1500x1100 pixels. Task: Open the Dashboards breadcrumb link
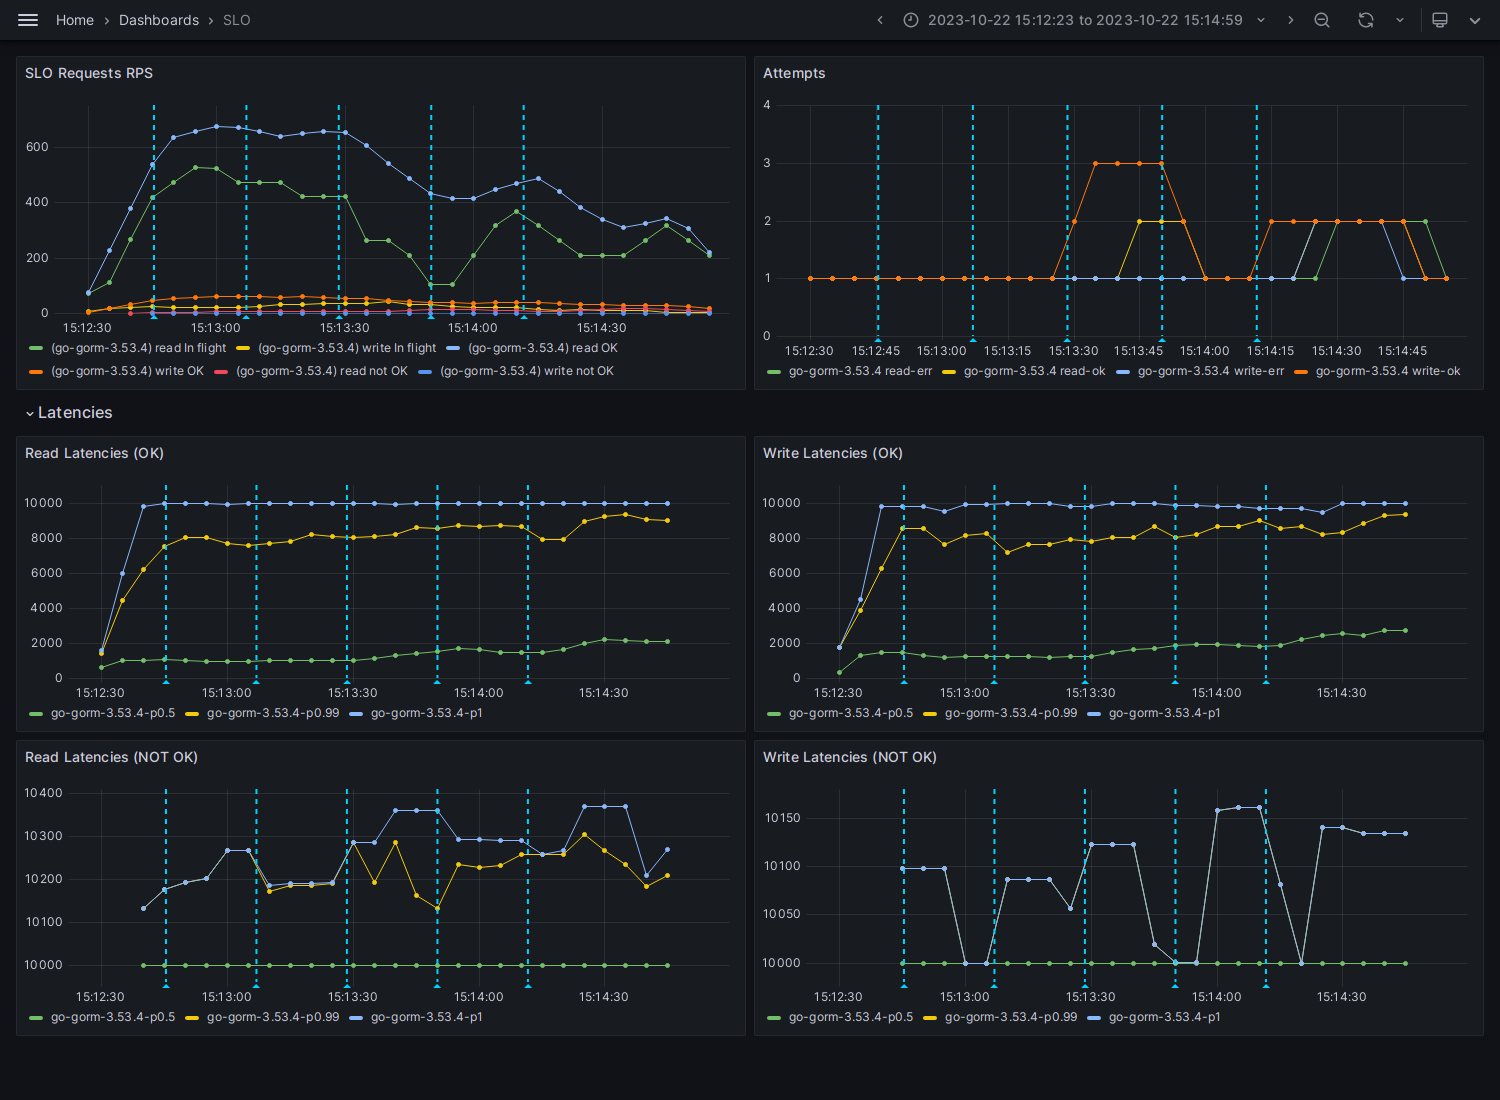point(159,20)
